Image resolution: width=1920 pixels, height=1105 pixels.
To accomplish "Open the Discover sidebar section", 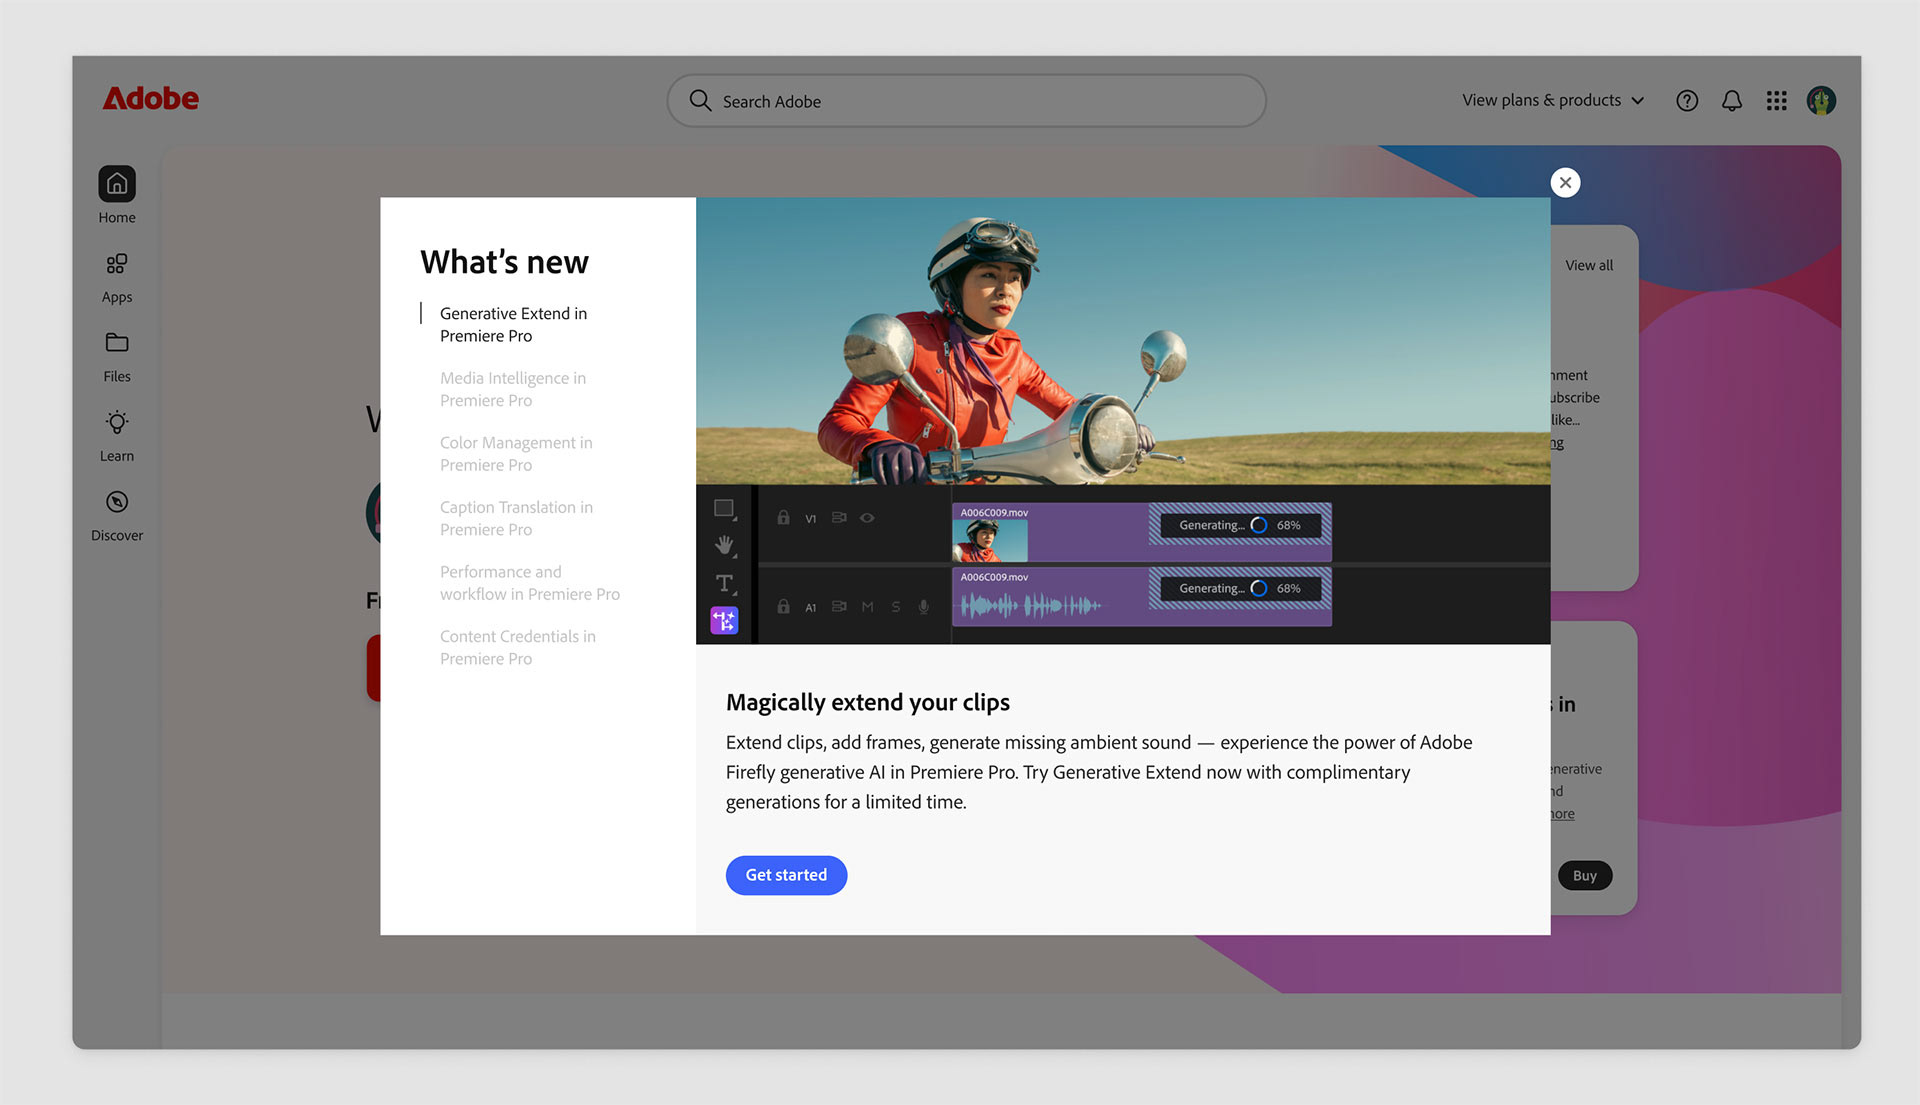I will click(117, 516).
